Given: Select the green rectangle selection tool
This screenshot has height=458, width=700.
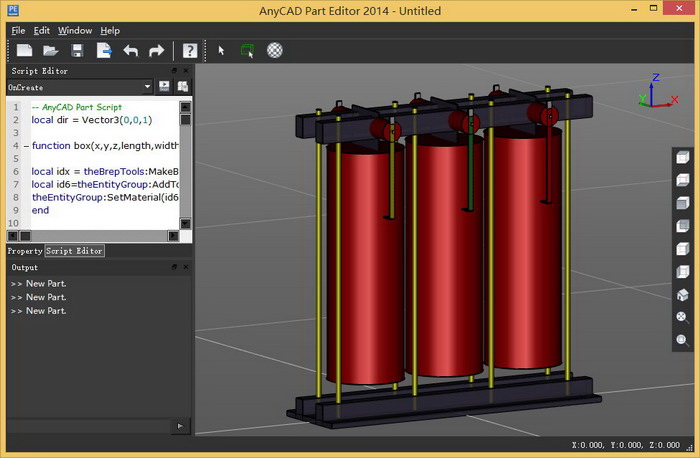Looking at the screenshot, I should (247, 50).
